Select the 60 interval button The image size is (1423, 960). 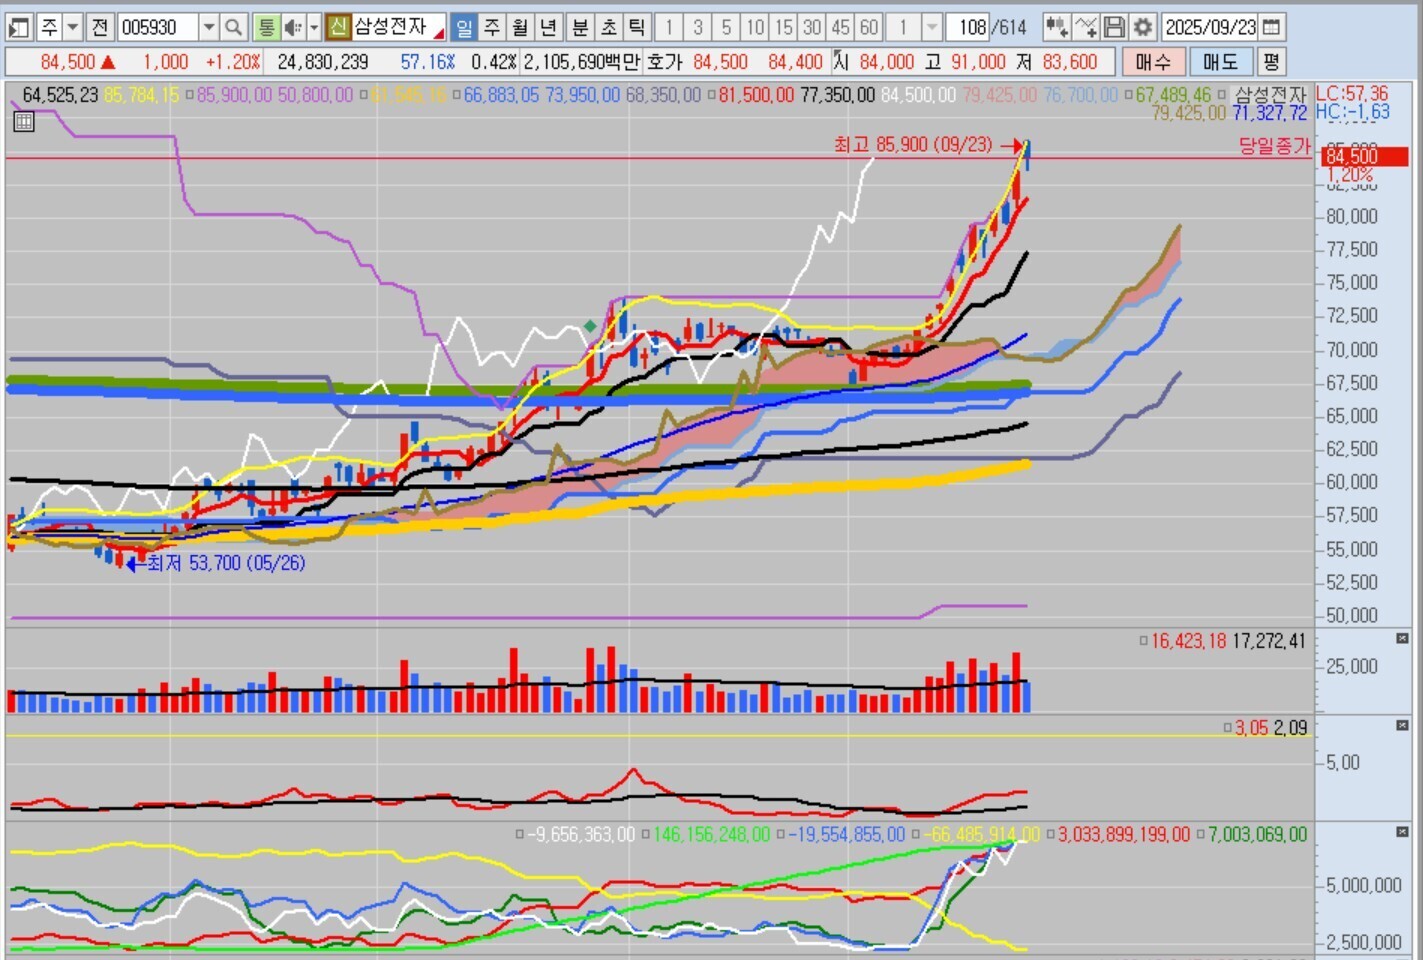[x=869, y=27]
